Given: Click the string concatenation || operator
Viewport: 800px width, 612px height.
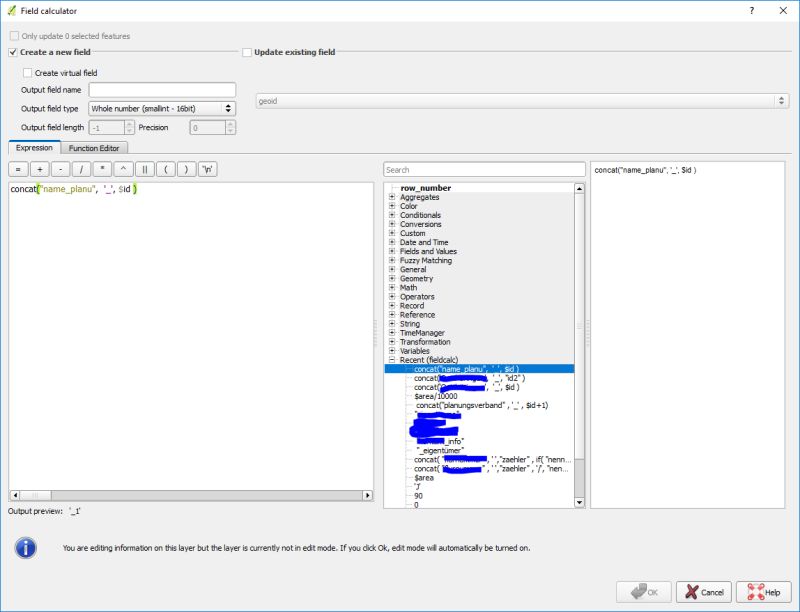Looking at the screenshot, I should [x=146, y=169].
